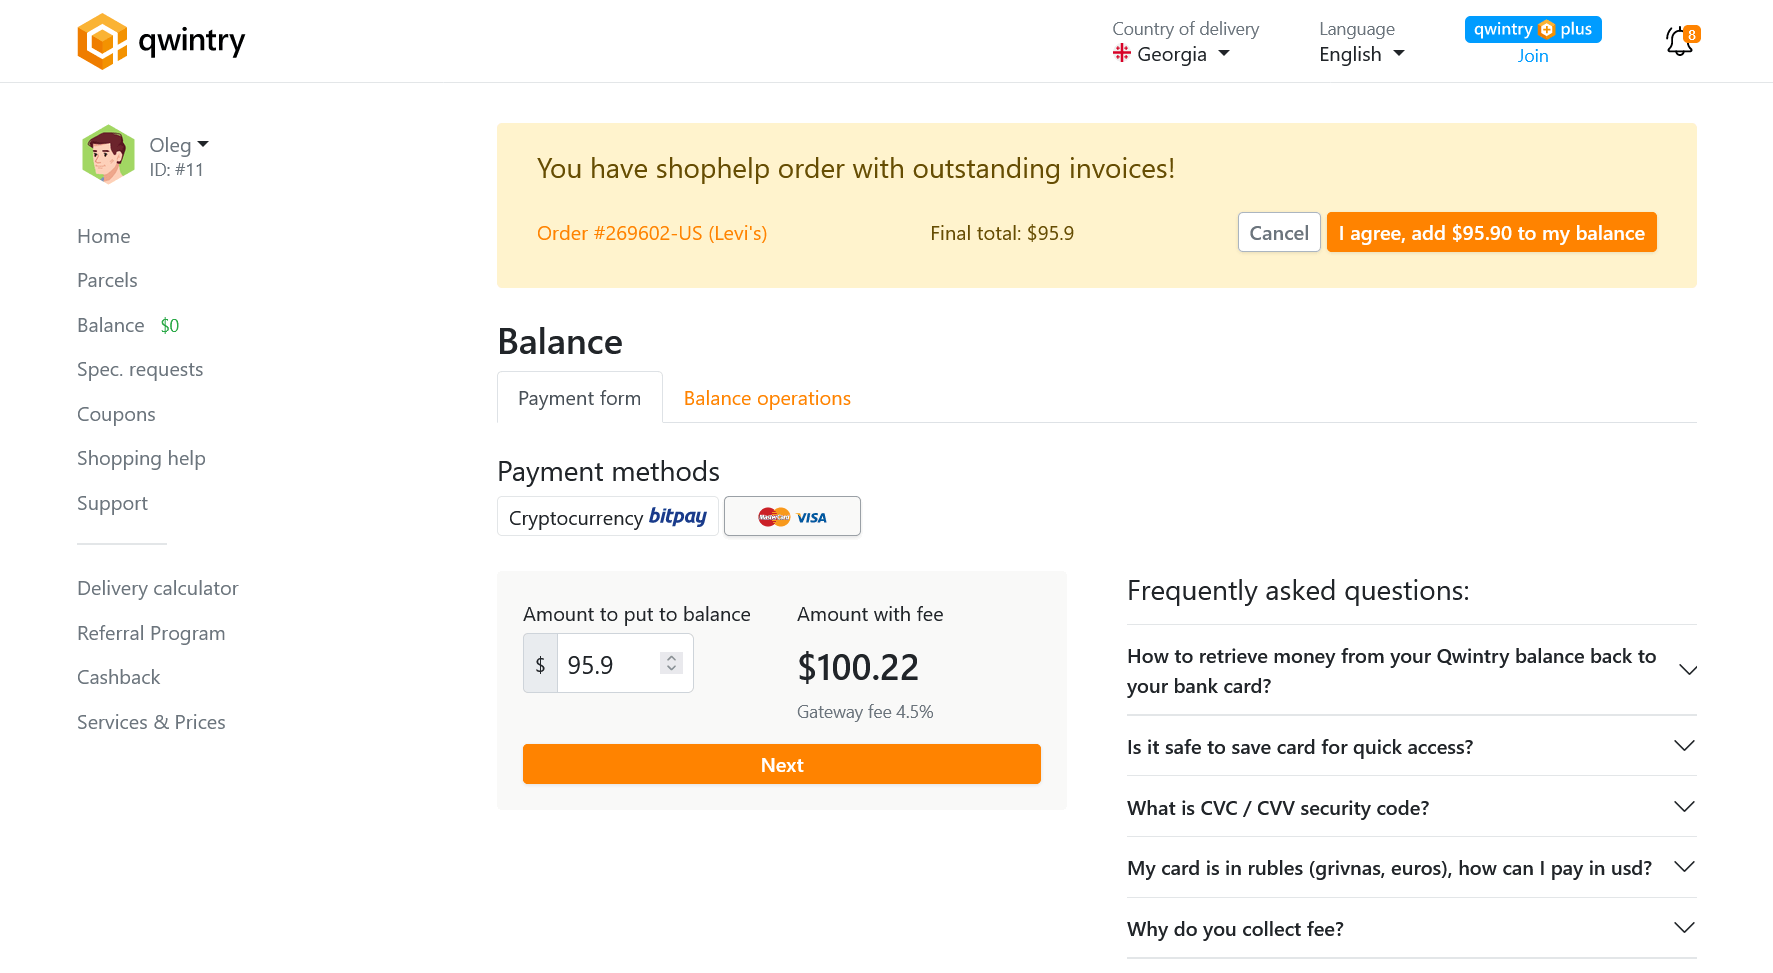Click the Georgia flag icon
The image size is (1773, 973).
[1122, 54]
